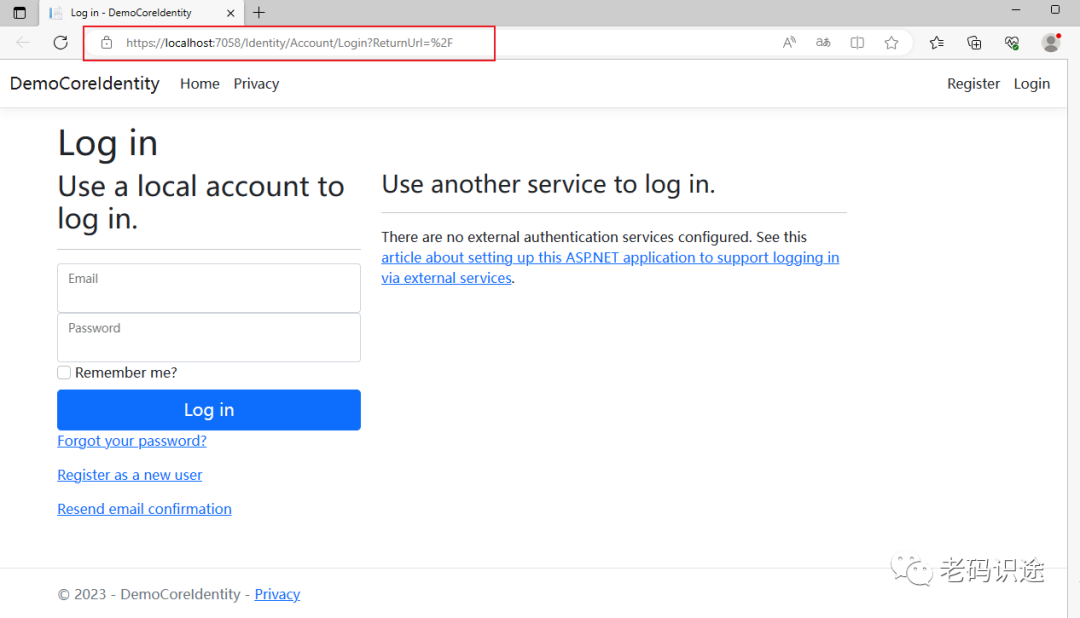Open Browser essentials heart icon
The width and height of the screenshot is (1080, 618).
click(x=1012, y=43)
